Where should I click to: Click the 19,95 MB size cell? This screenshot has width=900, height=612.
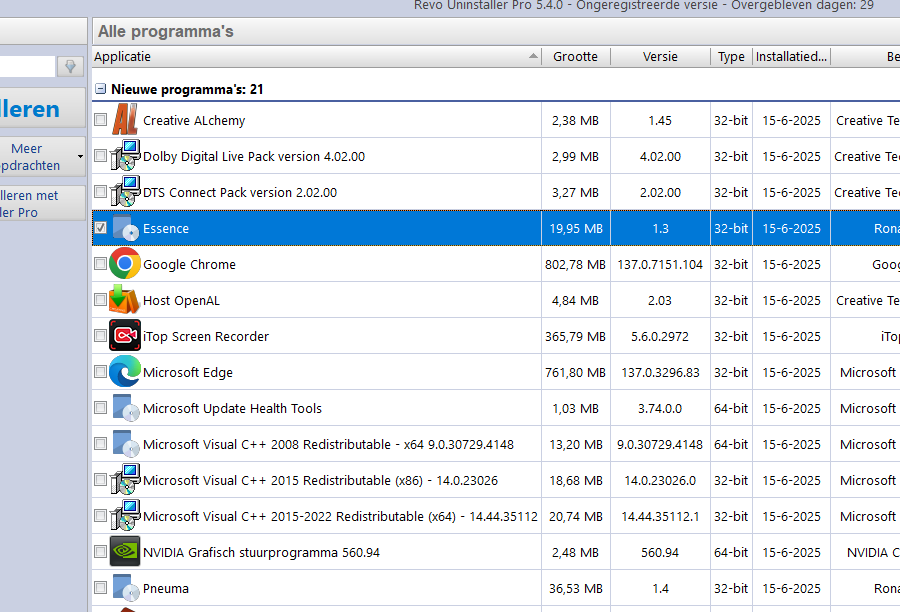pyautogui.click(x=576, y=228)
